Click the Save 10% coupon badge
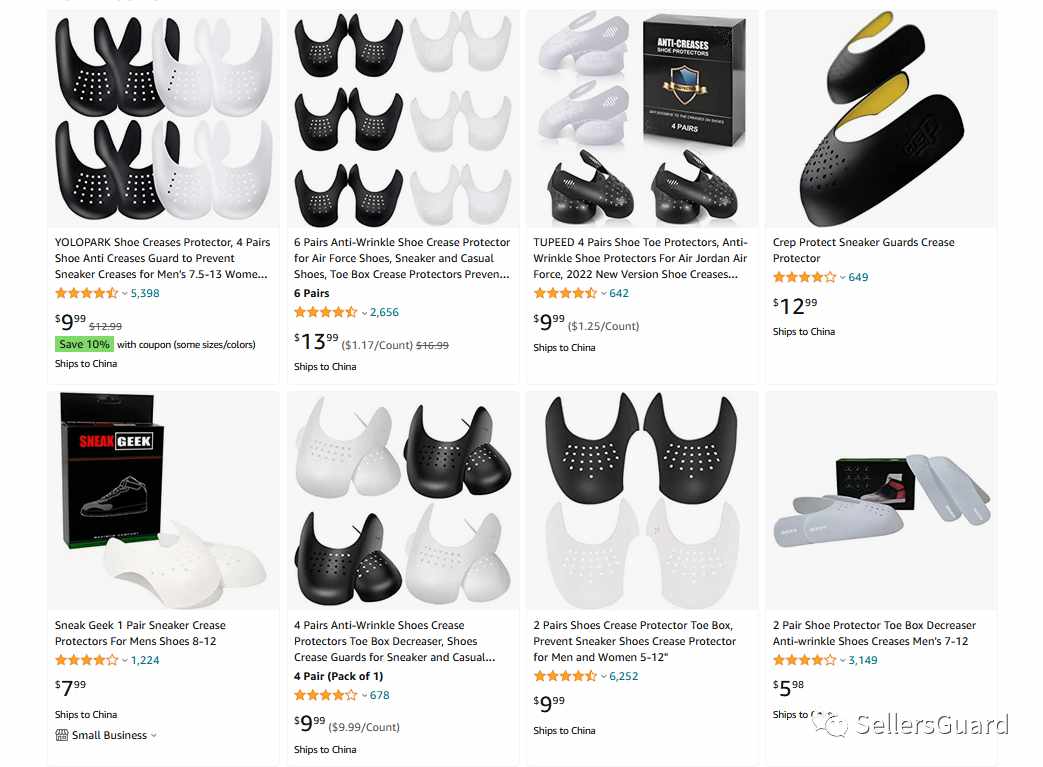The height and width of the screenshot is (767, 1043). (x=84, y=345)
